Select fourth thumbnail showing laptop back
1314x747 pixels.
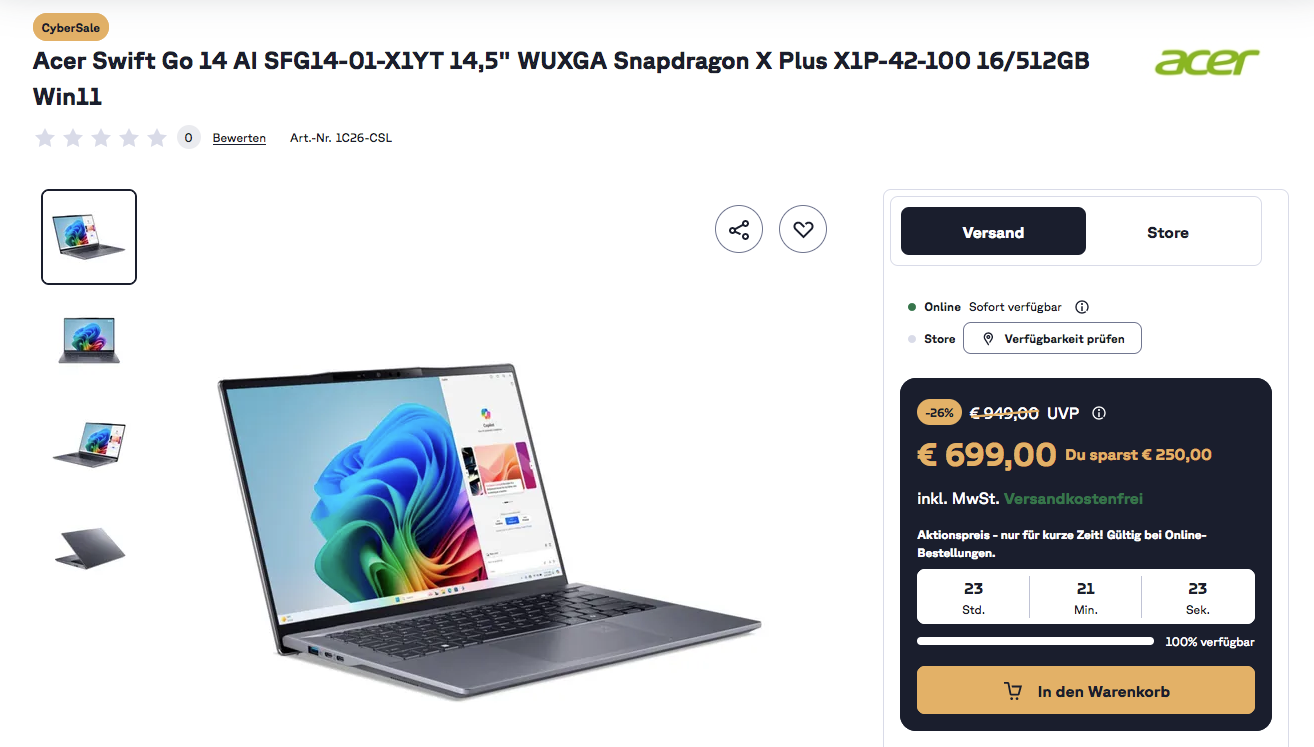(89, 547)
